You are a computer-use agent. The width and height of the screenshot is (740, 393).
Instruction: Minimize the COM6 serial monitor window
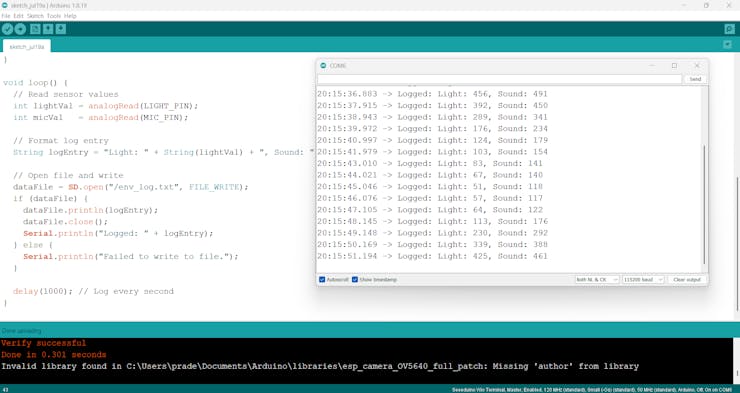coord(653,66)
